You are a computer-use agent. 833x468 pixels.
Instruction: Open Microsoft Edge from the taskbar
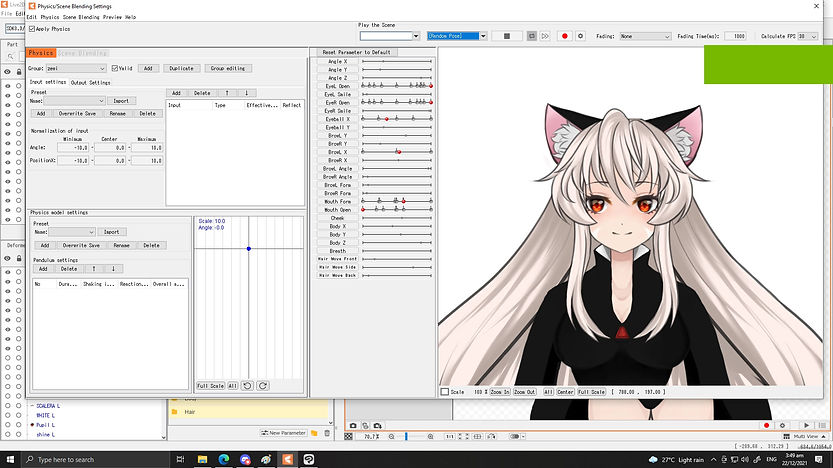pos(224,460)
